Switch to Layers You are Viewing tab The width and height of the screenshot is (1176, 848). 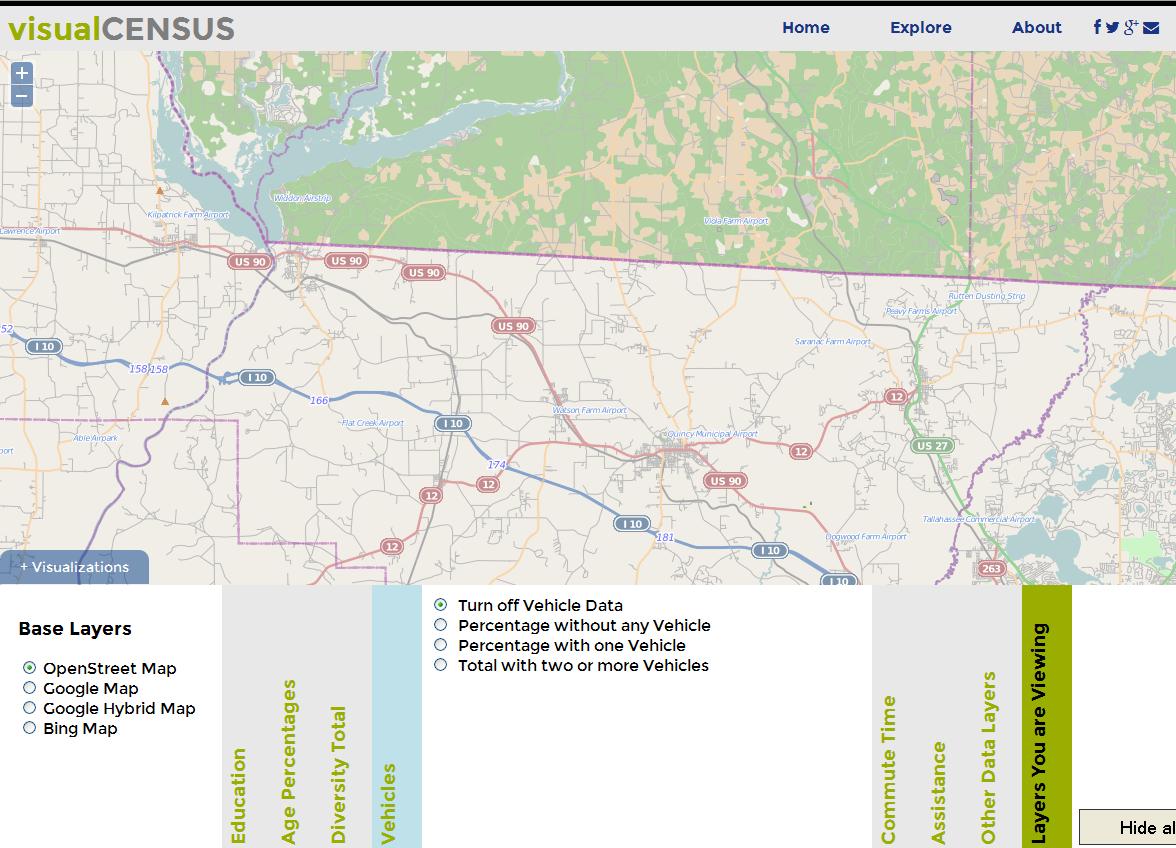coord(1041,732)
